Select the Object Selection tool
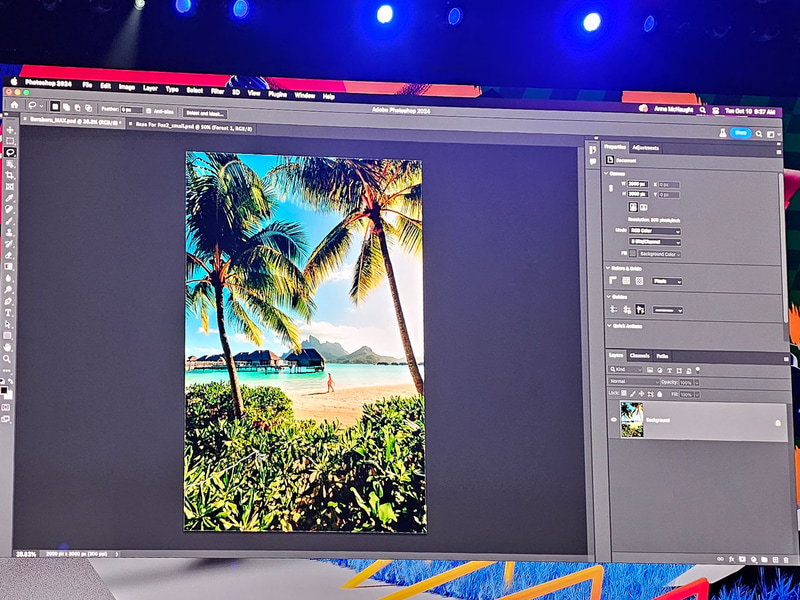The height and width of the screenshot is (600, 800). [x=10, y=164]
